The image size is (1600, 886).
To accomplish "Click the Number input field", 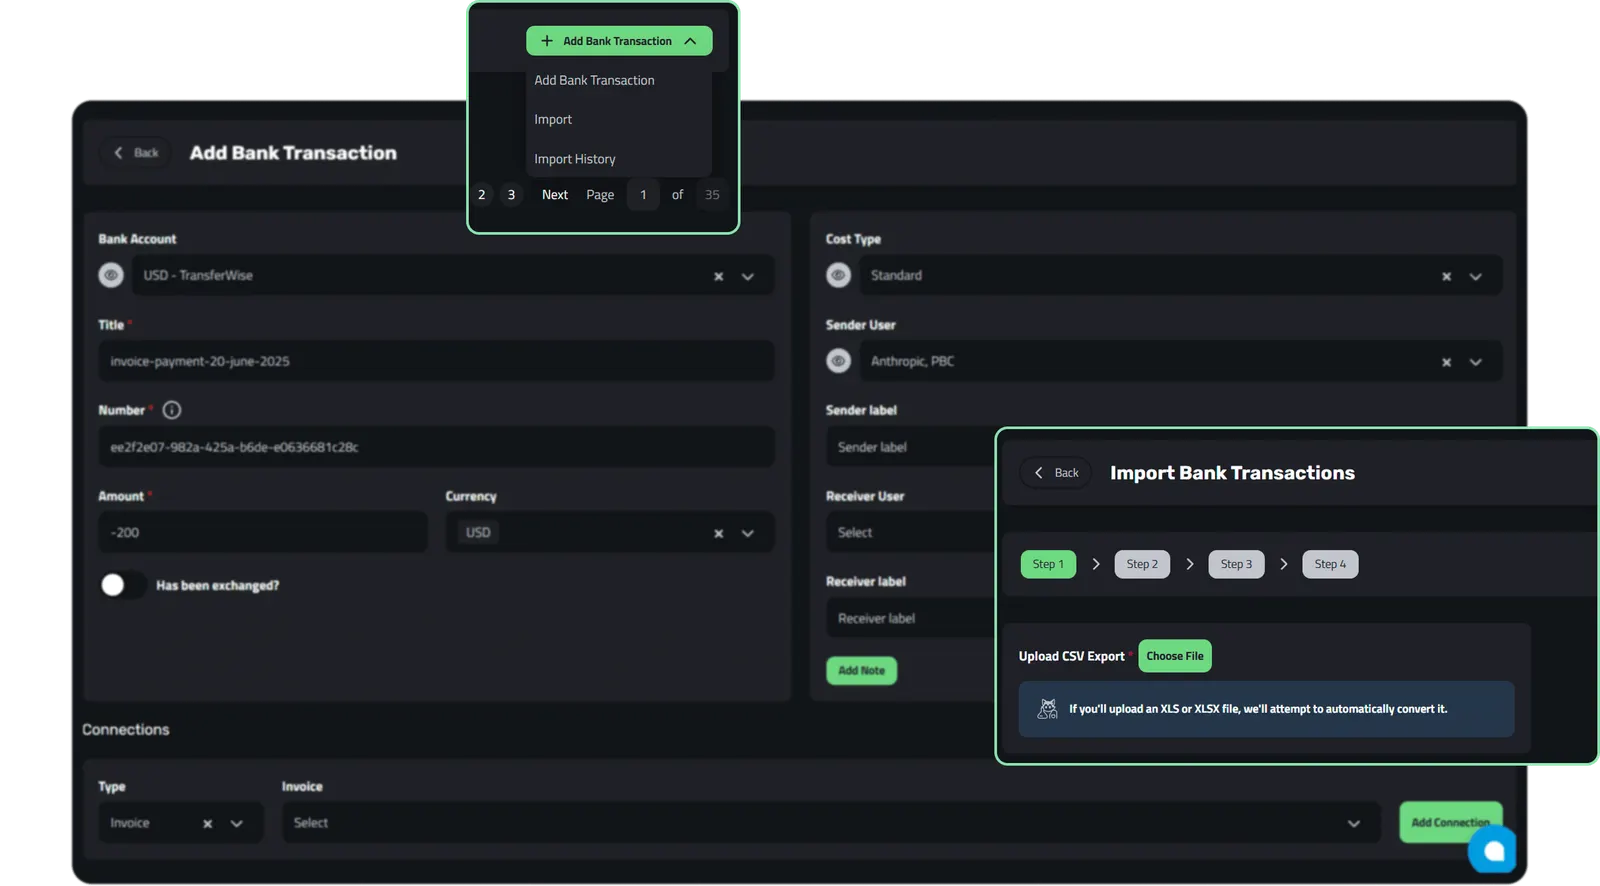I will tap(436, 447).
